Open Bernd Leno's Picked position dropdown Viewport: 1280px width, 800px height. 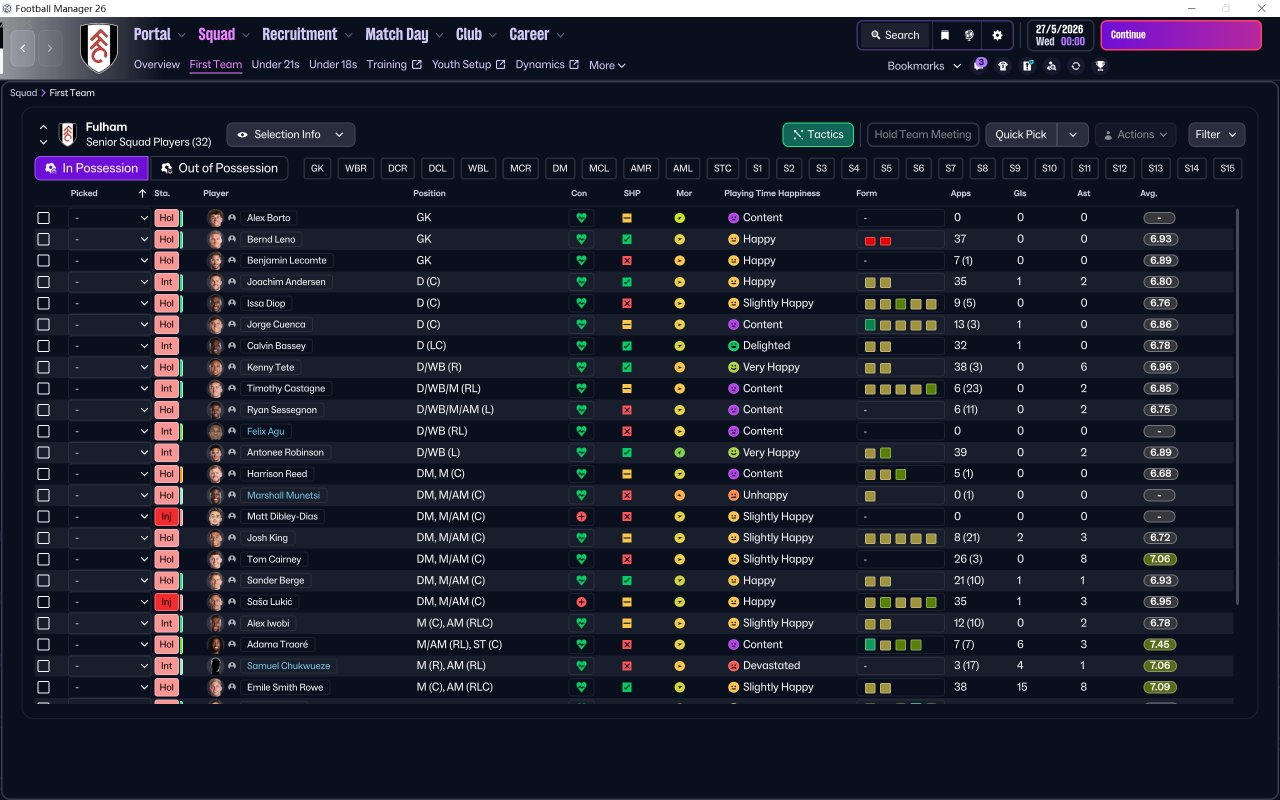[109, 239]
